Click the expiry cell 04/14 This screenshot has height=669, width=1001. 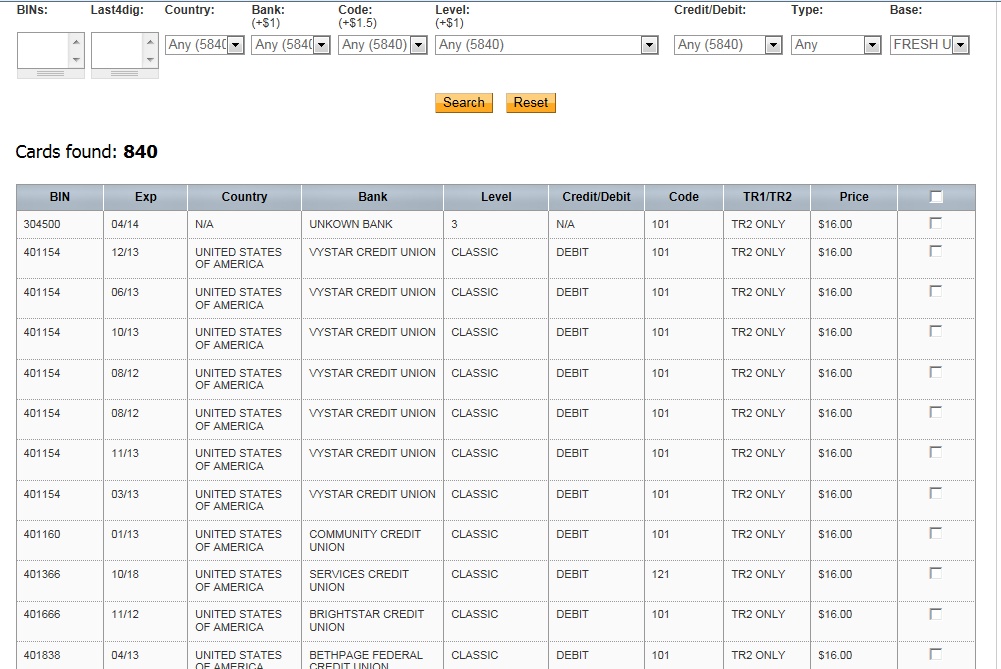(x=125, y=225)
